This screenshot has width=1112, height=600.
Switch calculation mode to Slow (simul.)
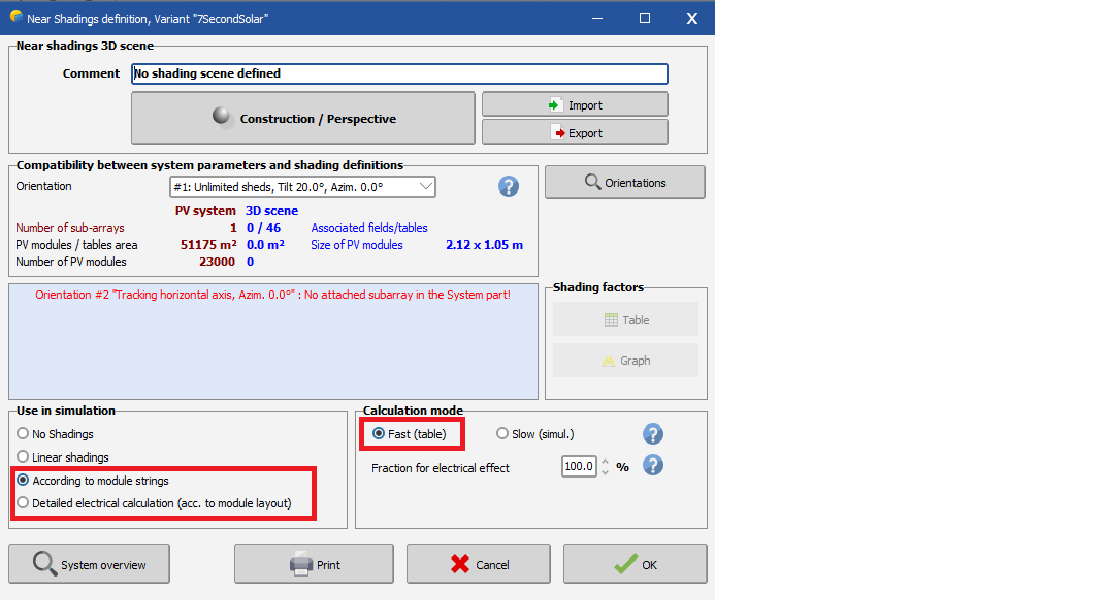click(502, 434)
